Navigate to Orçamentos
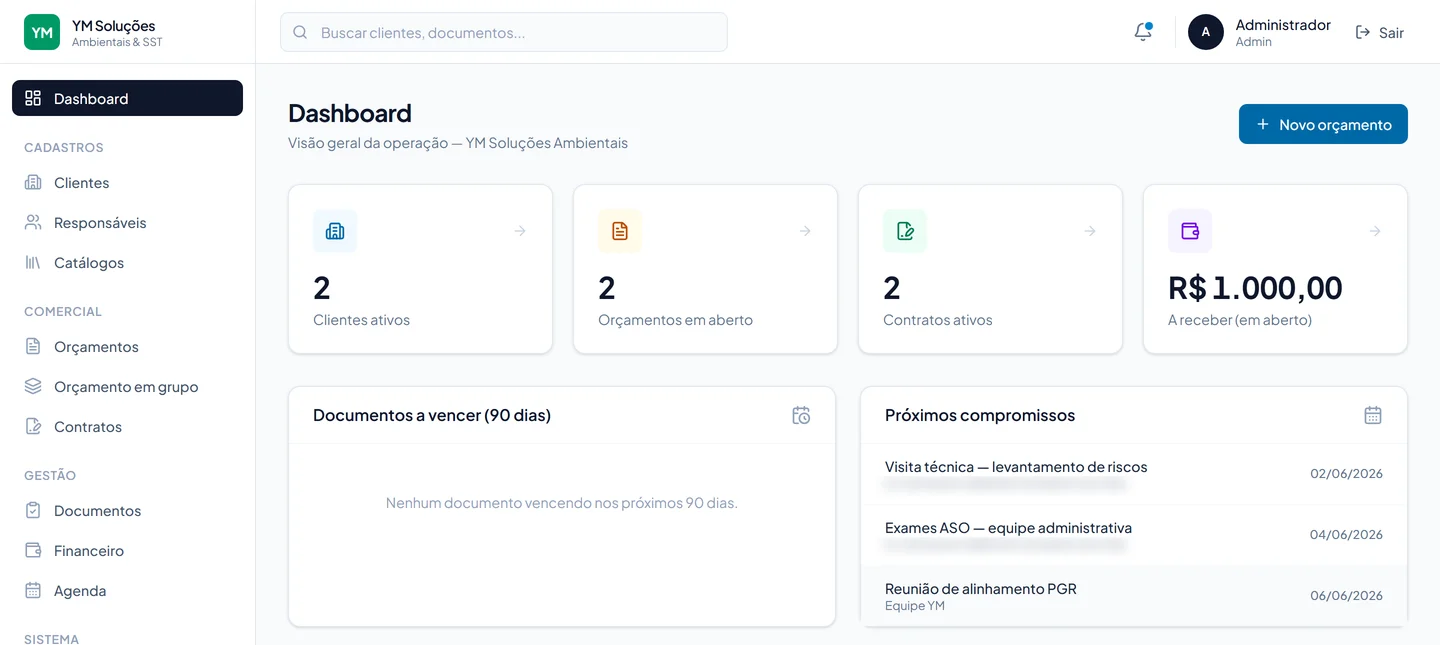 (127, 346)
